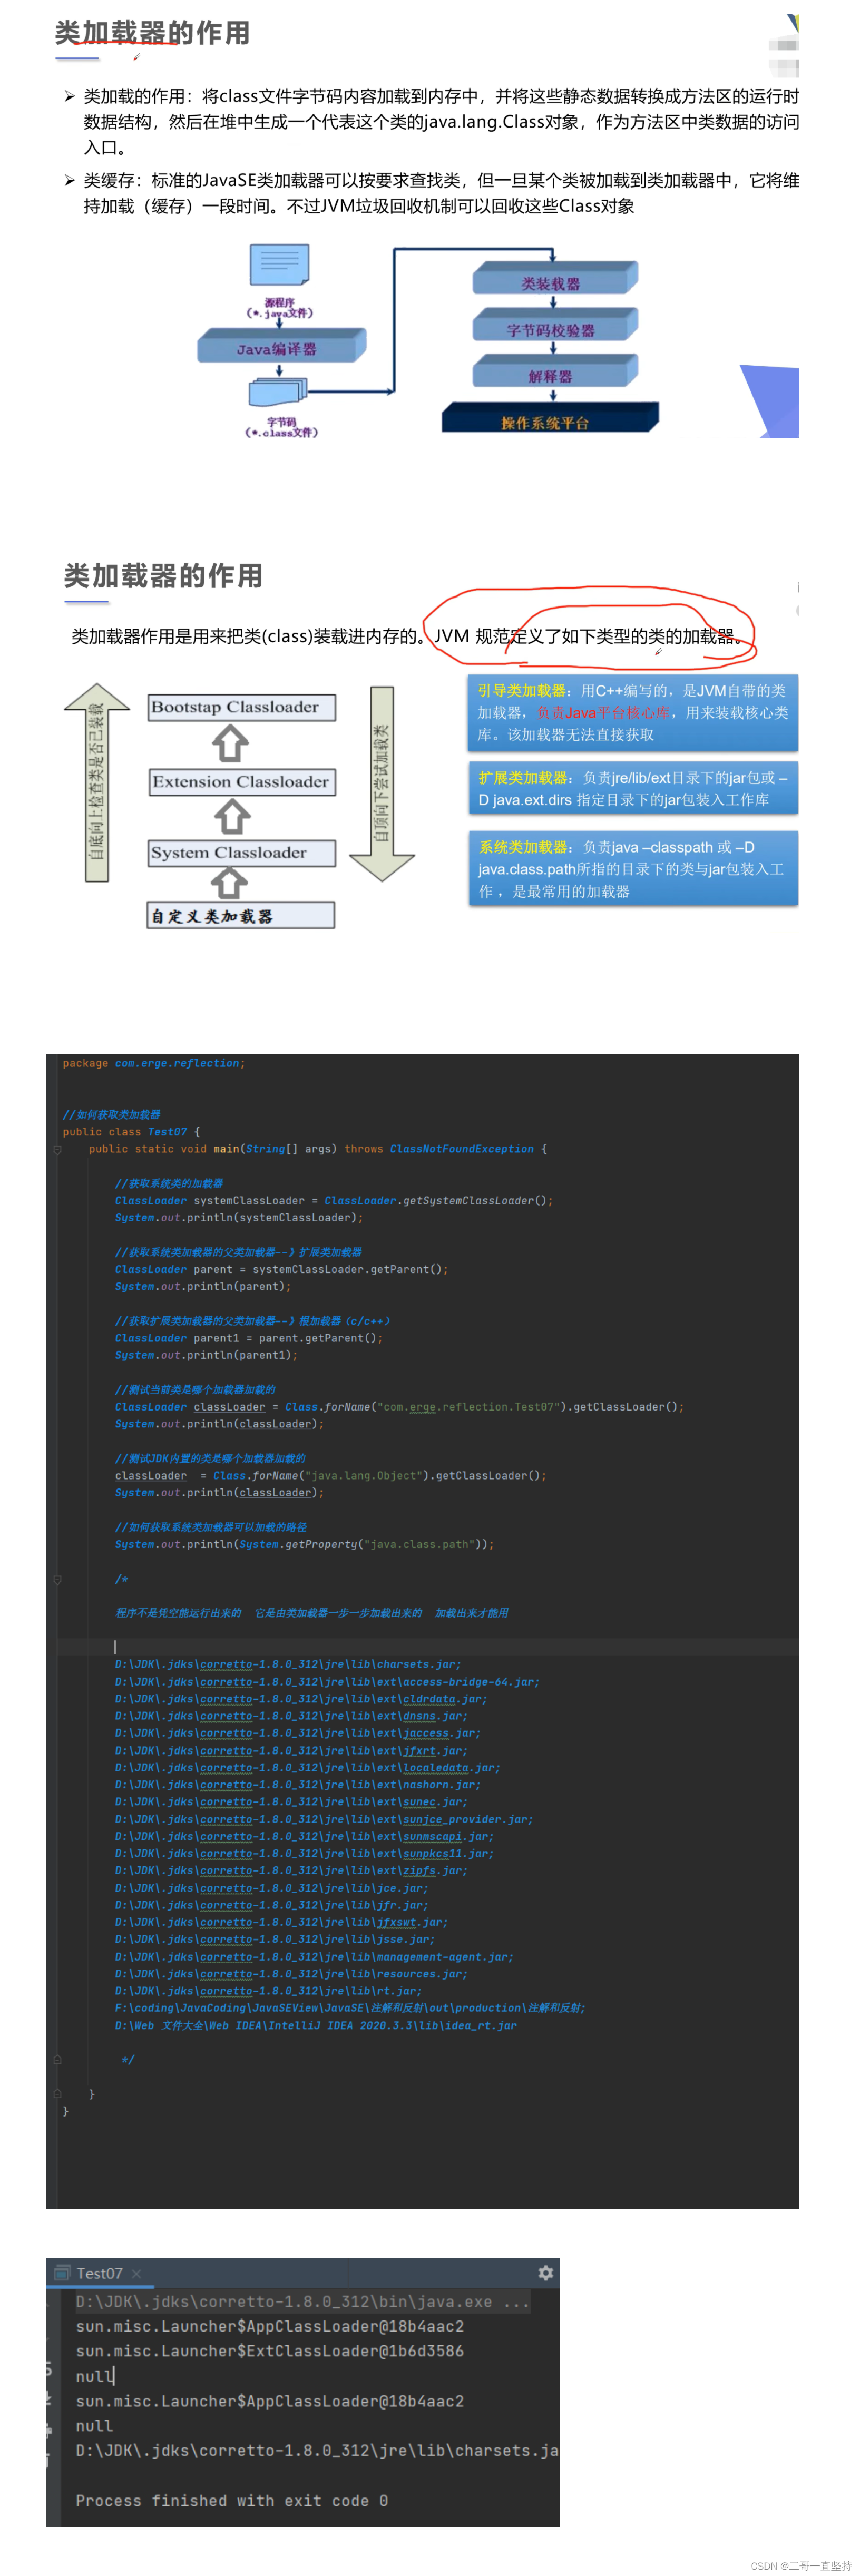Click the parent.getParent() code line
Viewport: 860px width, 2576px height.
click(x=249, y=1338)
